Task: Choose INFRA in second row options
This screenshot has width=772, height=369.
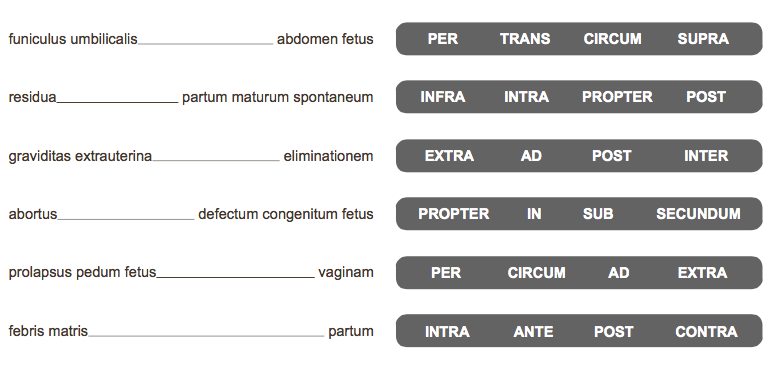Action: pyautogui.click(x=443, y=97)
